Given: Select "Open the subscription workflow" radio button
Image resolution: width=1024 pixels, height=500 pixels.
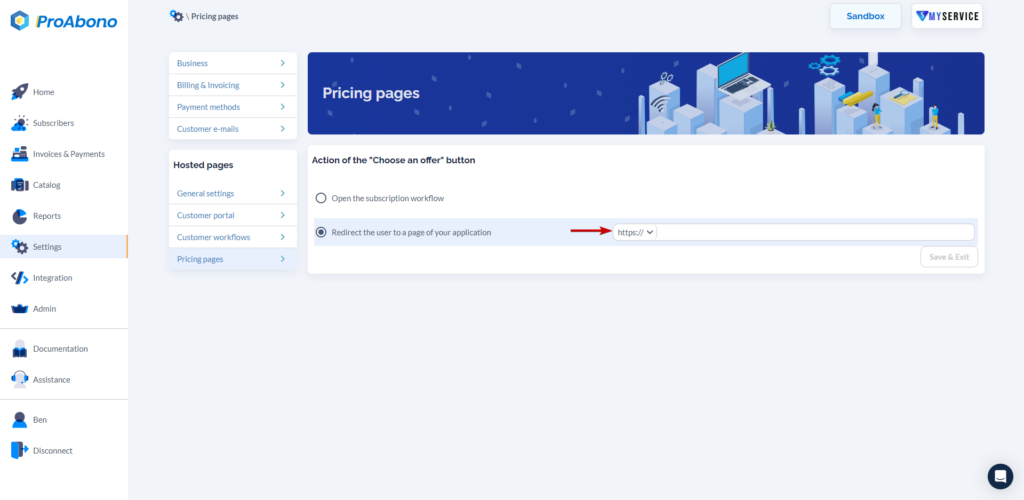Looking at the screenshot, I should [x=321, y=198].
